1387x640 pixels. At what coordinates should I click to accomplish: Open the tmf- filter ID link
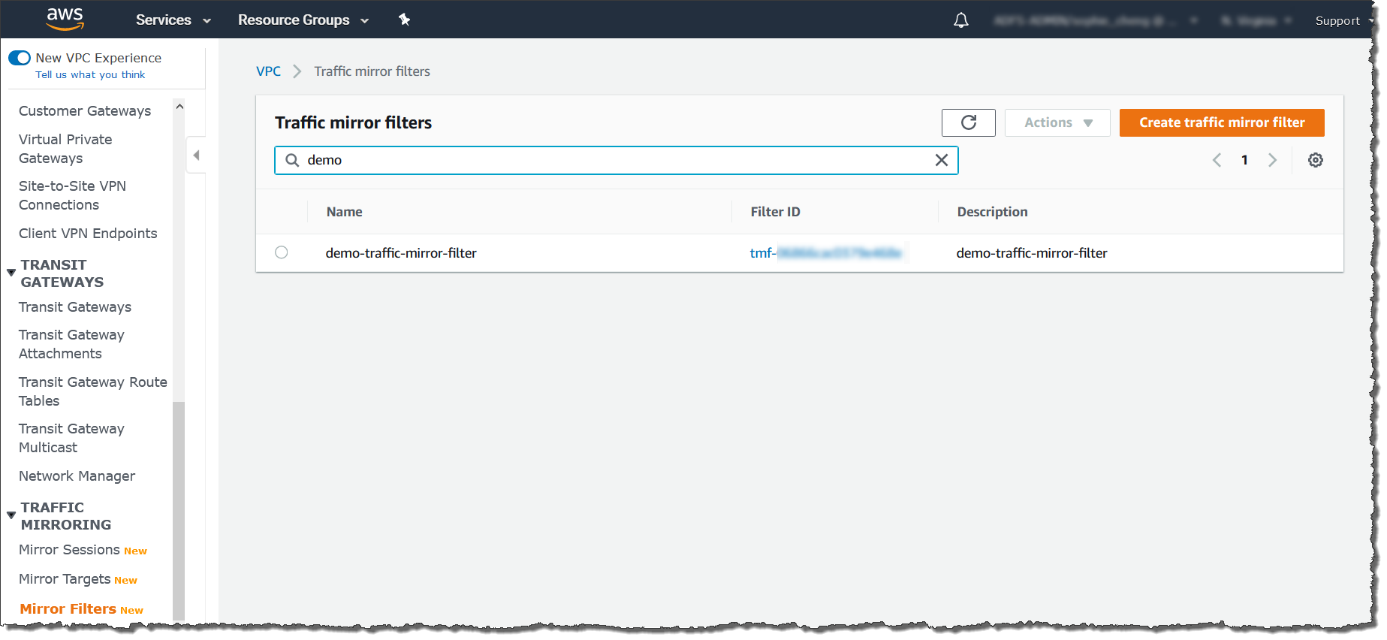825,253
